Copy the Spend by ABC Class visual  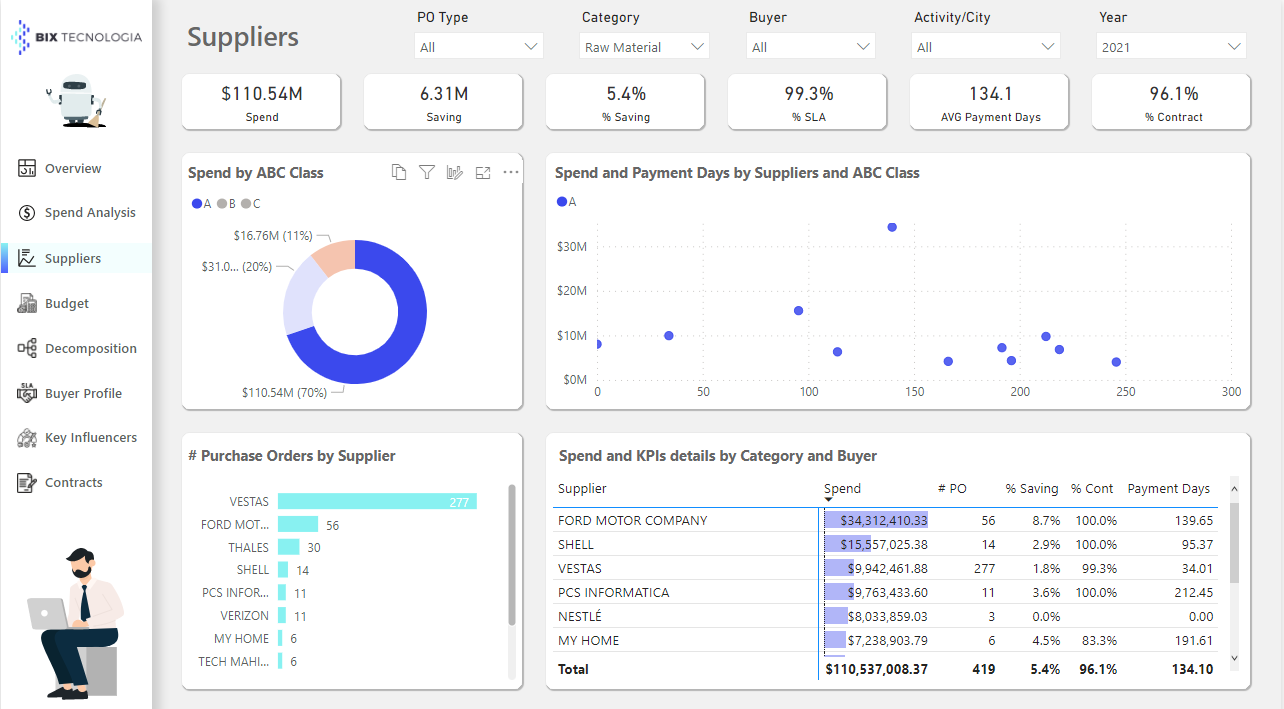399,172
